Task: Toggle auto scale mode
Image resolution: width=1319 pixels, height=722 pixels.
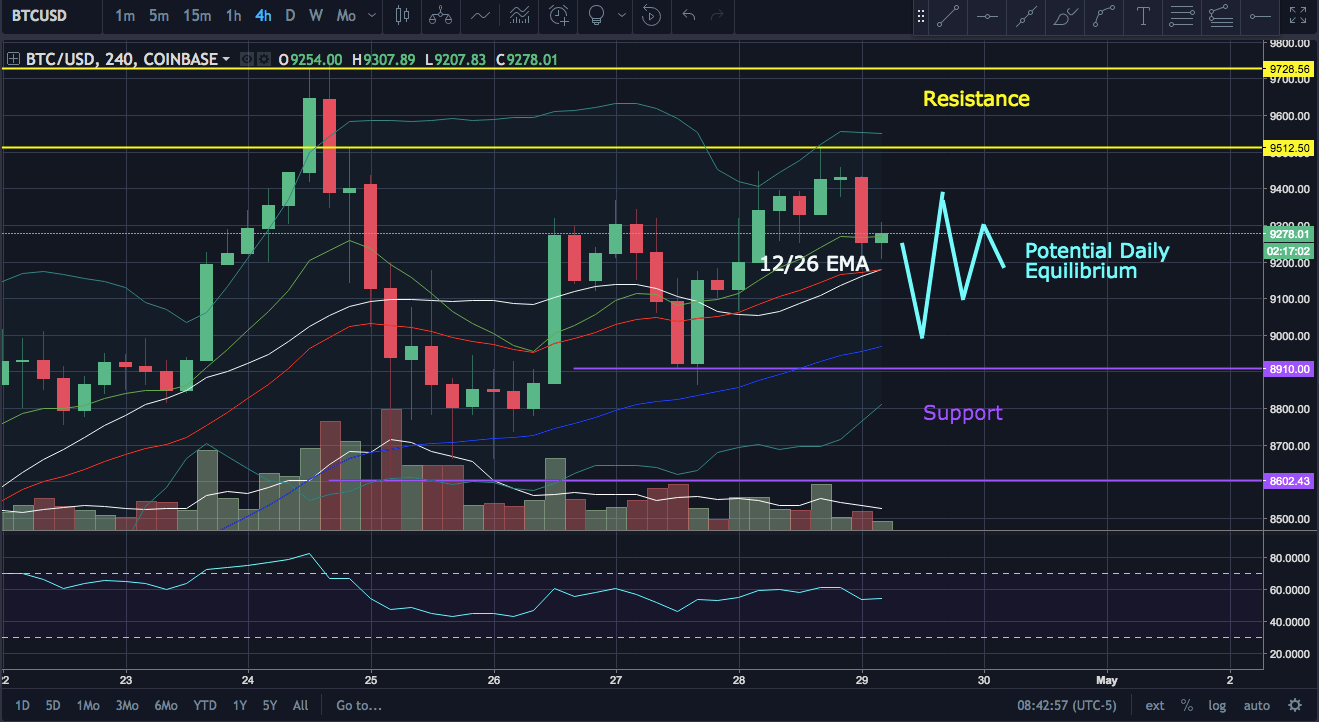Action: [x=1257, y=705]
